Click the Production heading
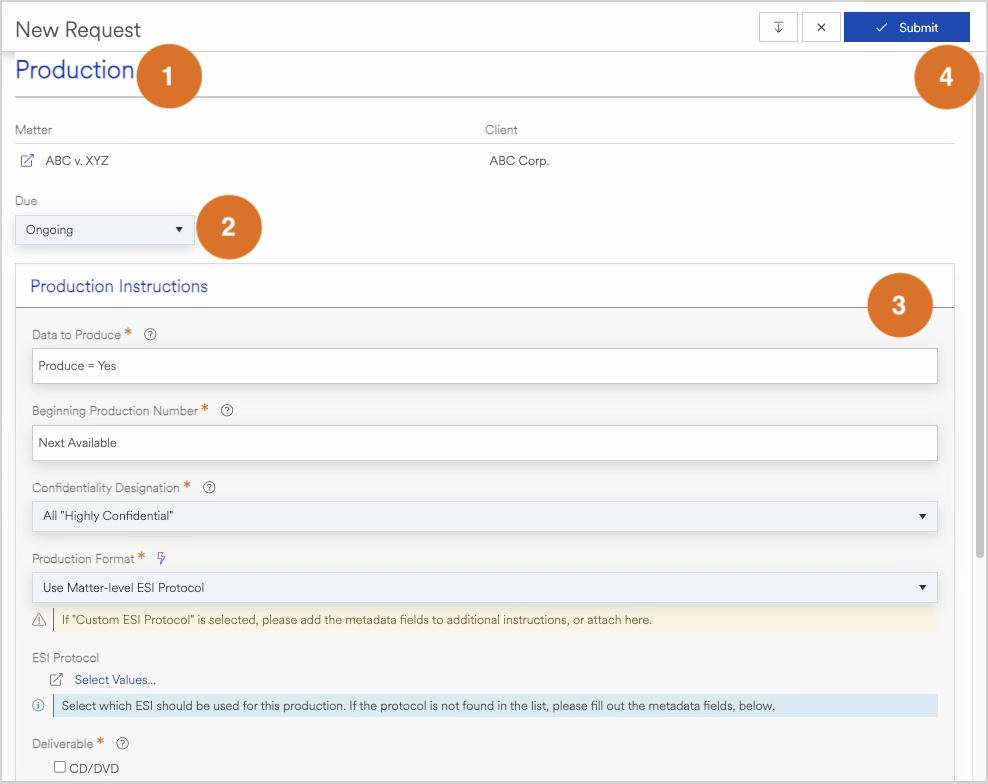This screenshot has height=784, width=988. click(x=74, y=70)
